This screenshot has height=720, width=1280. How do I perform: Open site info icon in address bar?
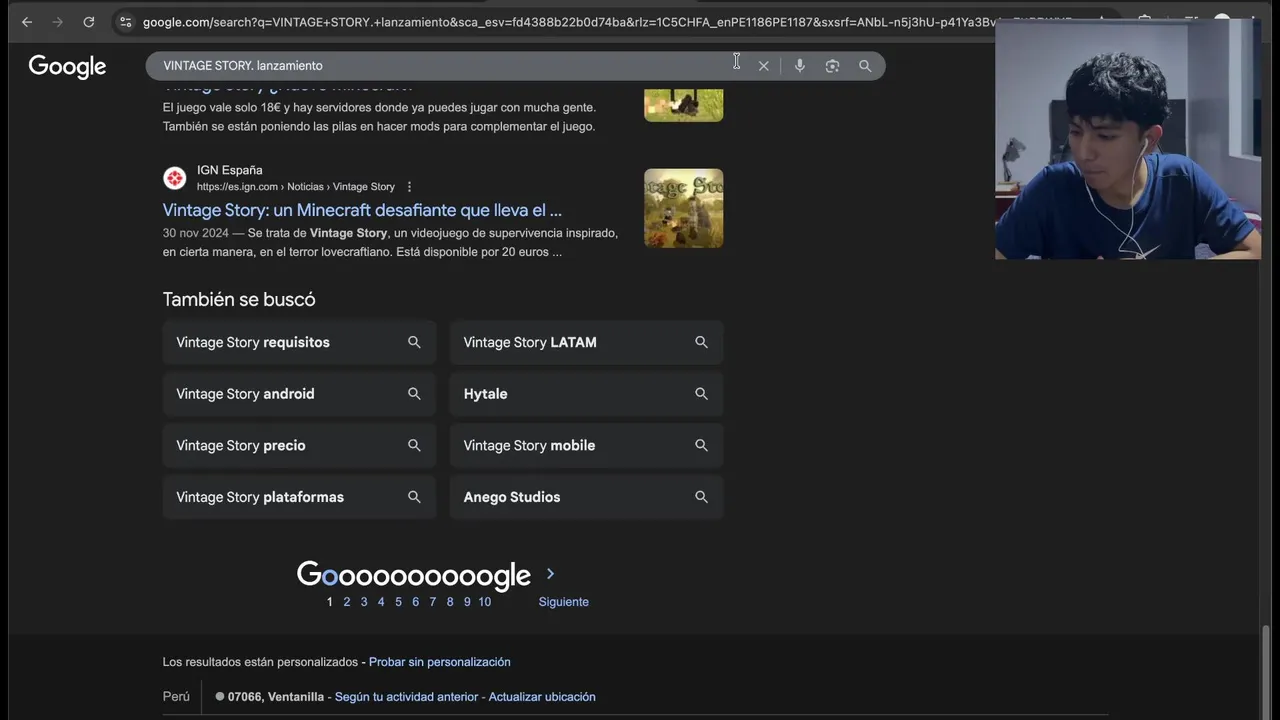pyautogui.click(x=125, y=22)
